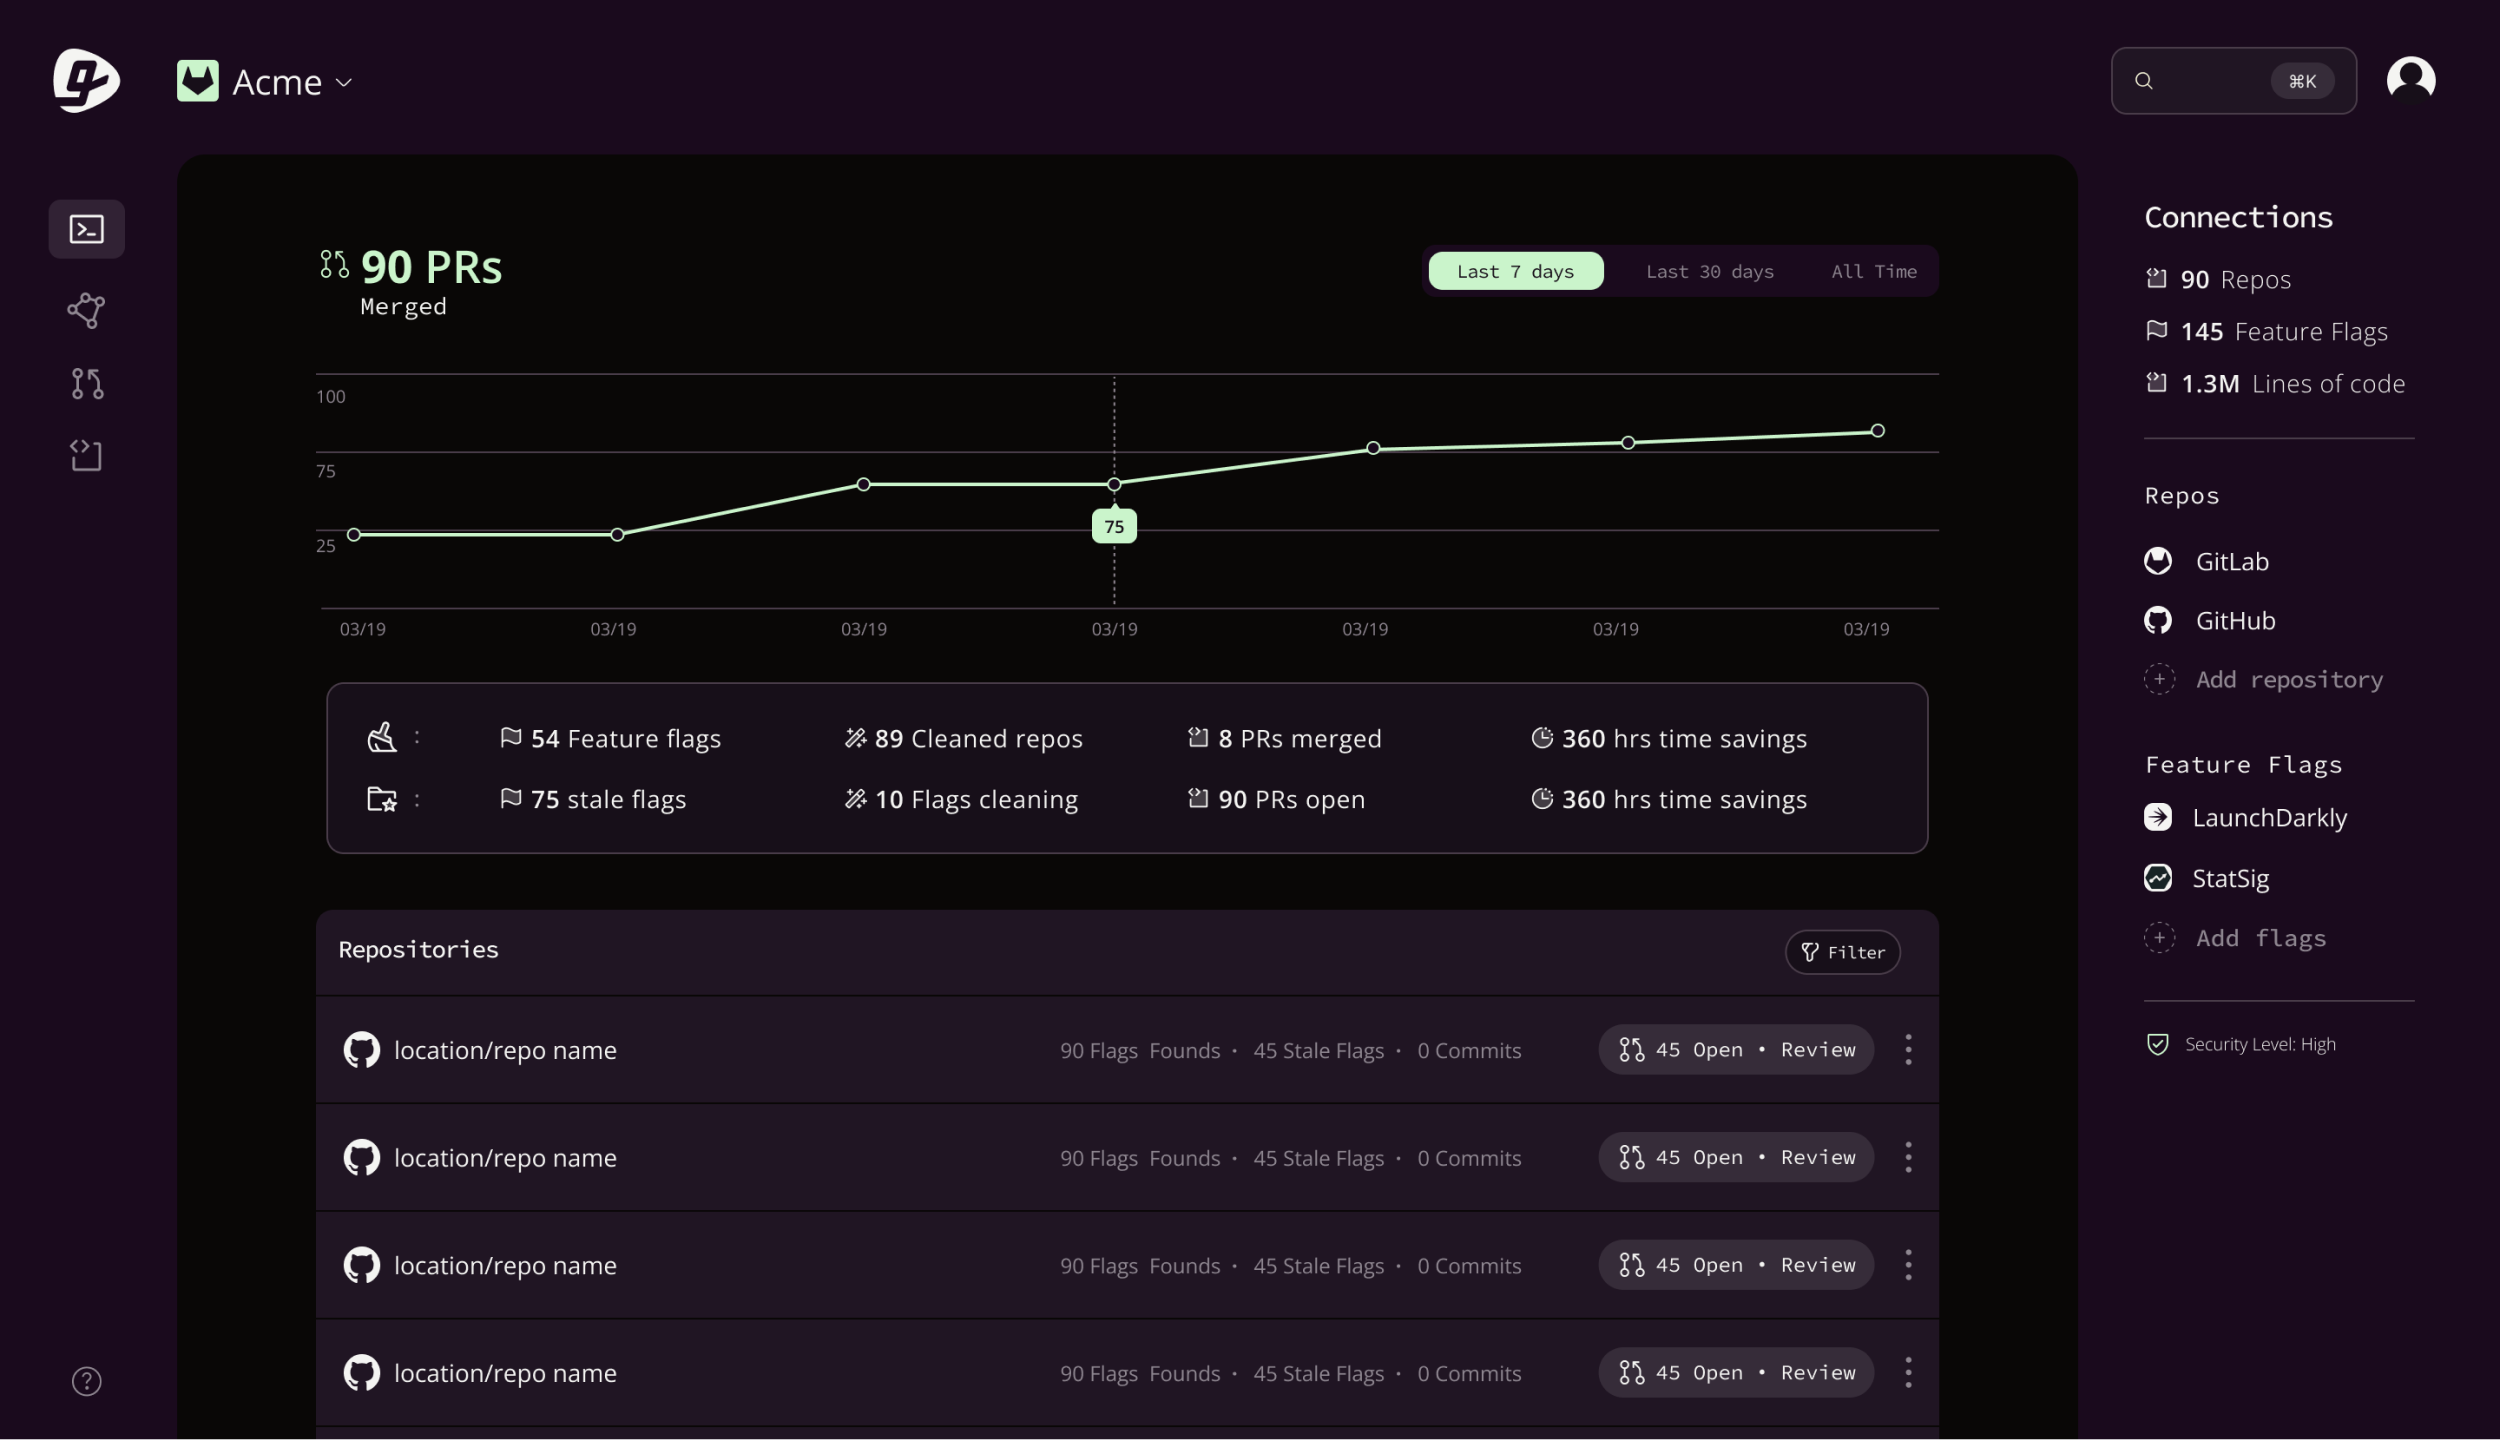2500x1440 pixels.
Task: Open the Filter dropdown for Repositories
Action: click(x=1842, y=952)
